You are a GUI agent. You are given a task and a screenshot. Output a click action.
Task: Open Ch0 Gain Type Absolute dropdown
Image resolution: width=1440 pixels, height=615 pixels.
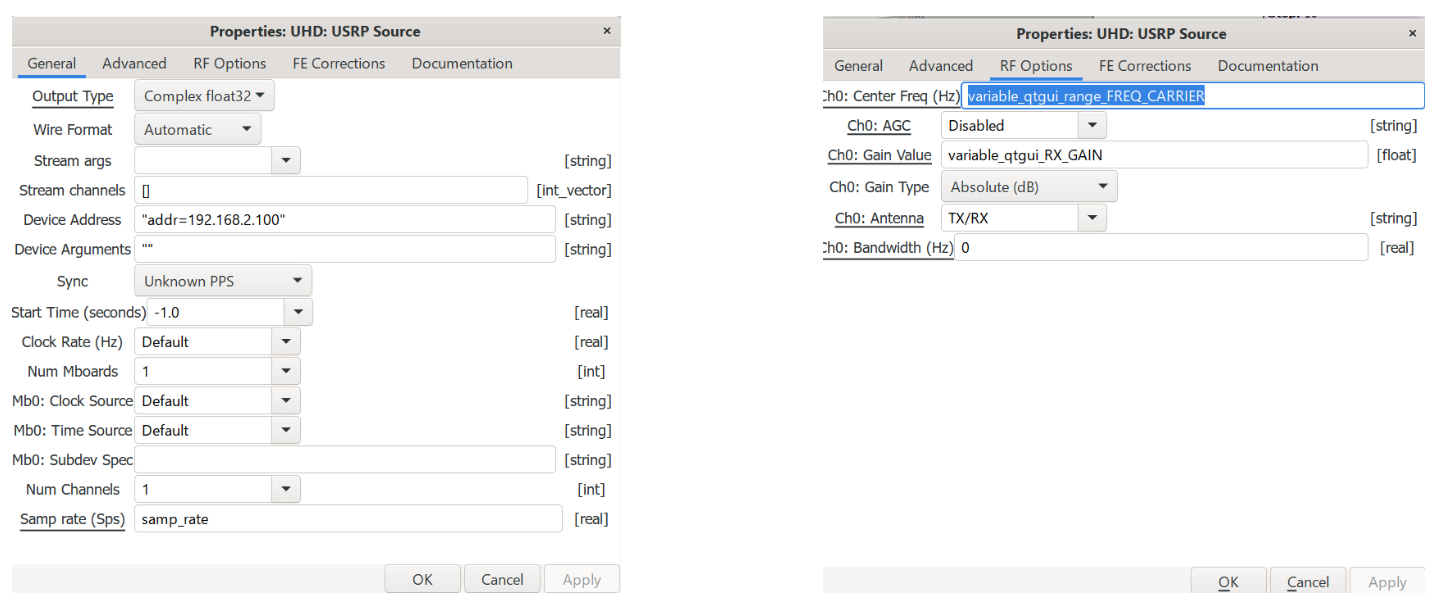[x=1029, y=187]
